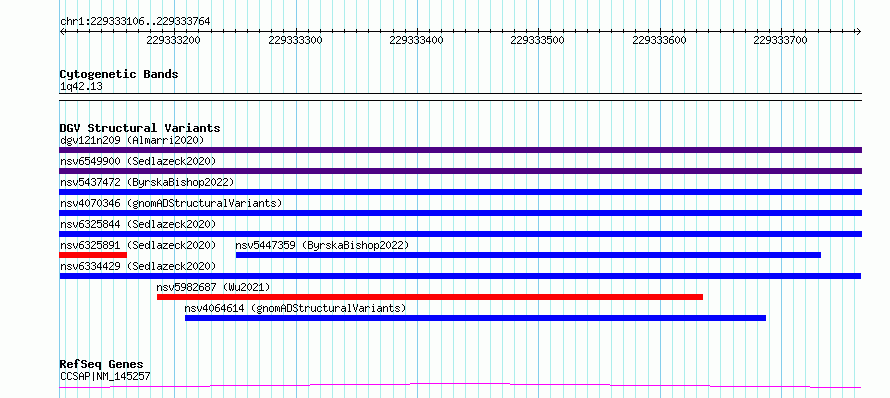Click the nsv6549900 purple variant bar
Image resolution: width=890 pixels, height=398 pixels.
(x=460, y=171)
